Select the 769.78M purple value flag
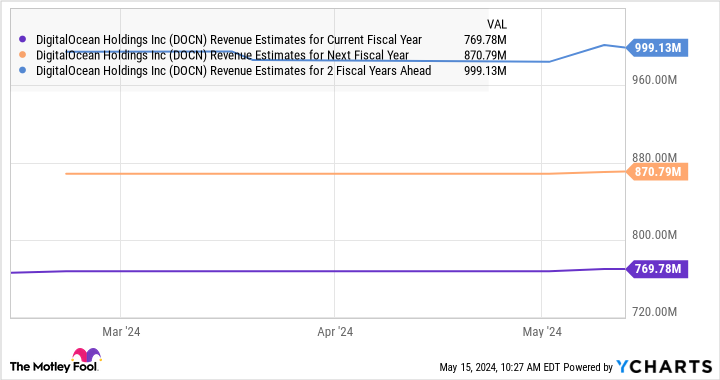Screen dimensions: 720x380 658,269
